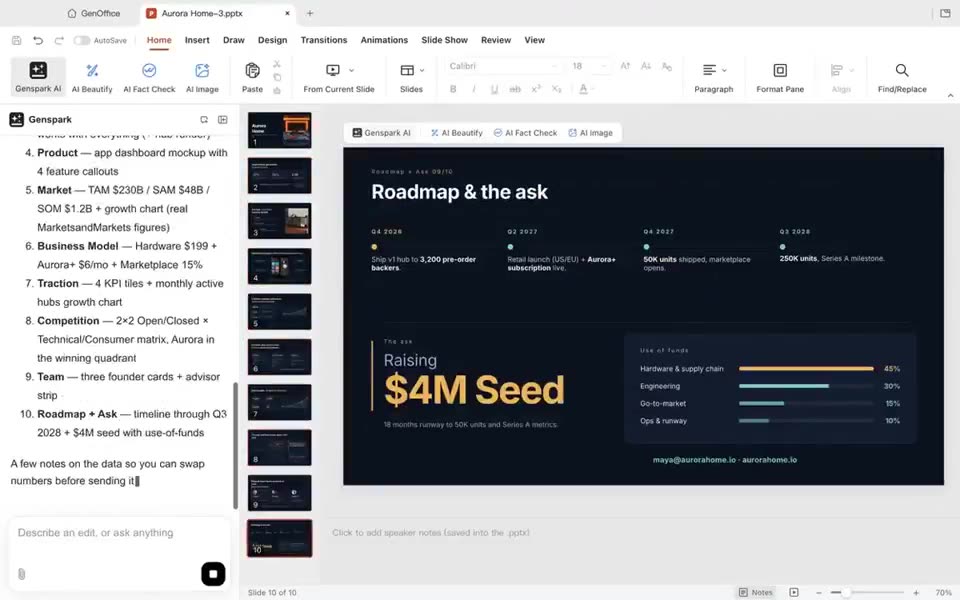Start slideshow from status bar icon

(793, 592)
